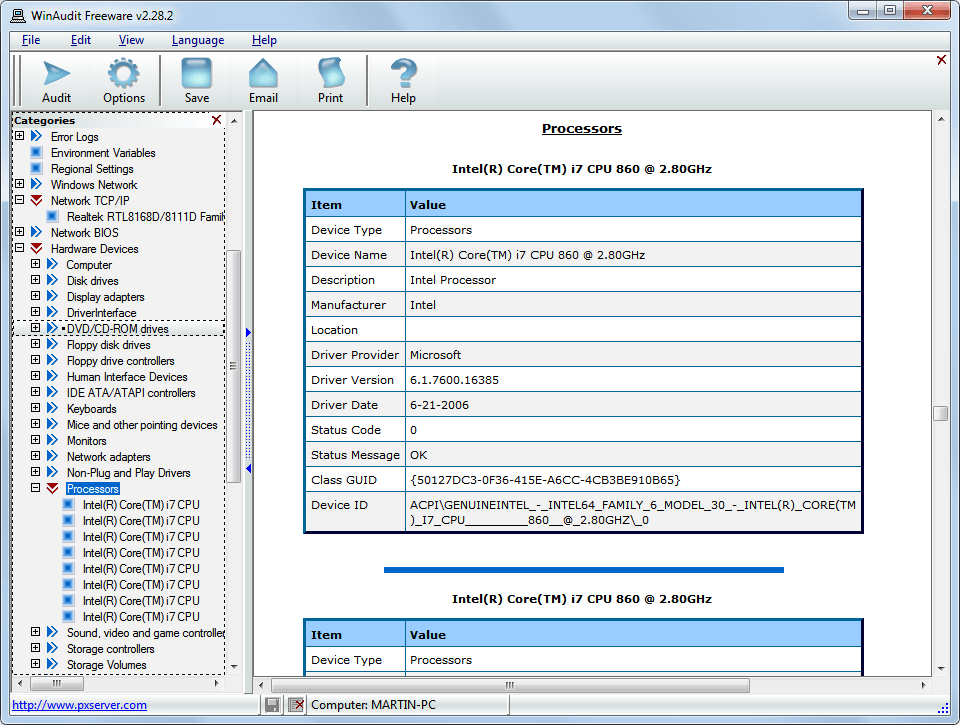Viewport: 960px width, 725px height.
Task: Visit the http://www.pxserver.com link
Action: coord(80,705)
